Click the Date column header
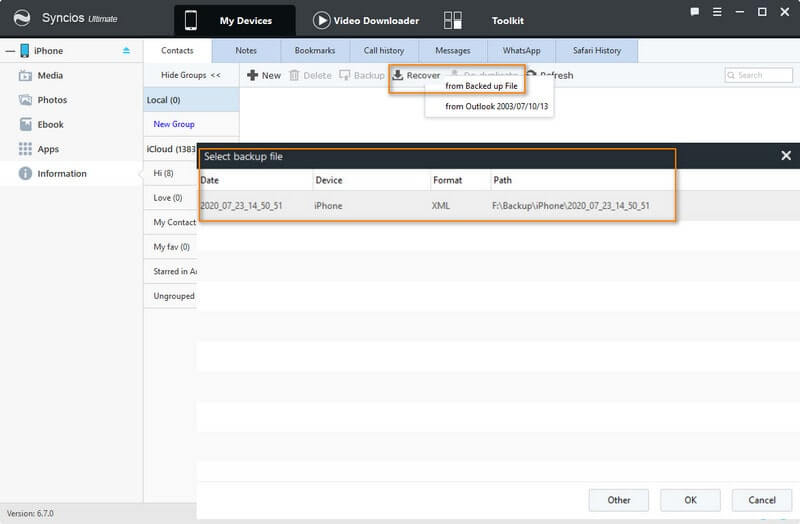 click(256, 180)
